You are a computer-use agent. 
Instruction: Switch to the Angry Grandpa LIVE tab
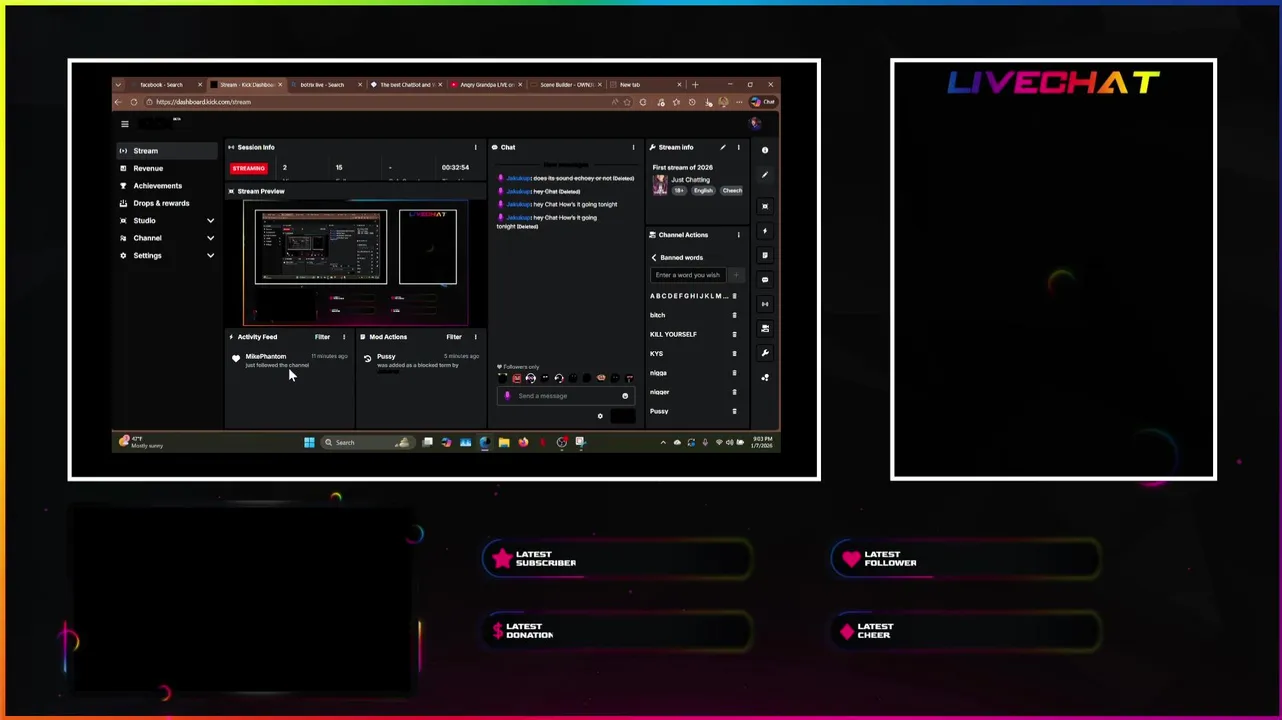(487, 85)
